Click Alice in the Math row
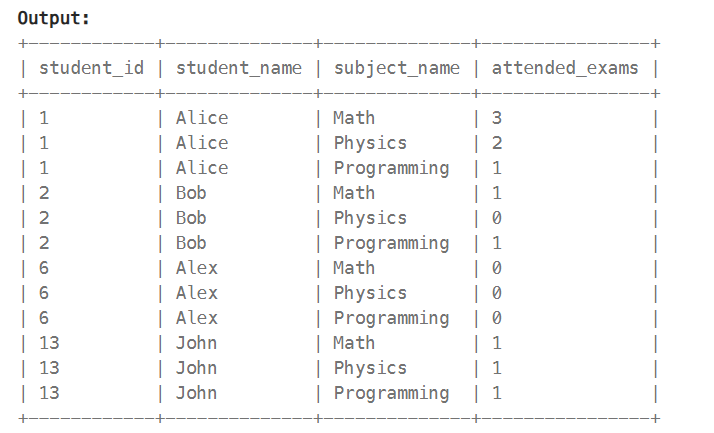 (x=201, y=118)
